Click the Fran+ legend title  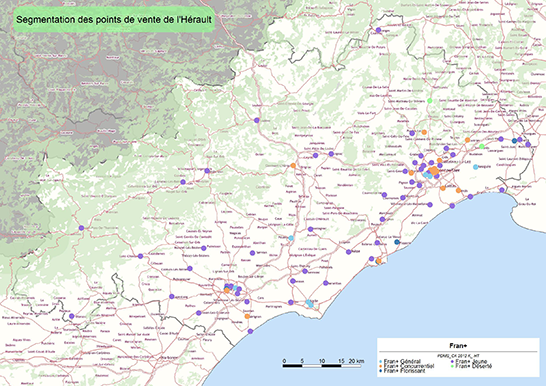coord(458,346)
